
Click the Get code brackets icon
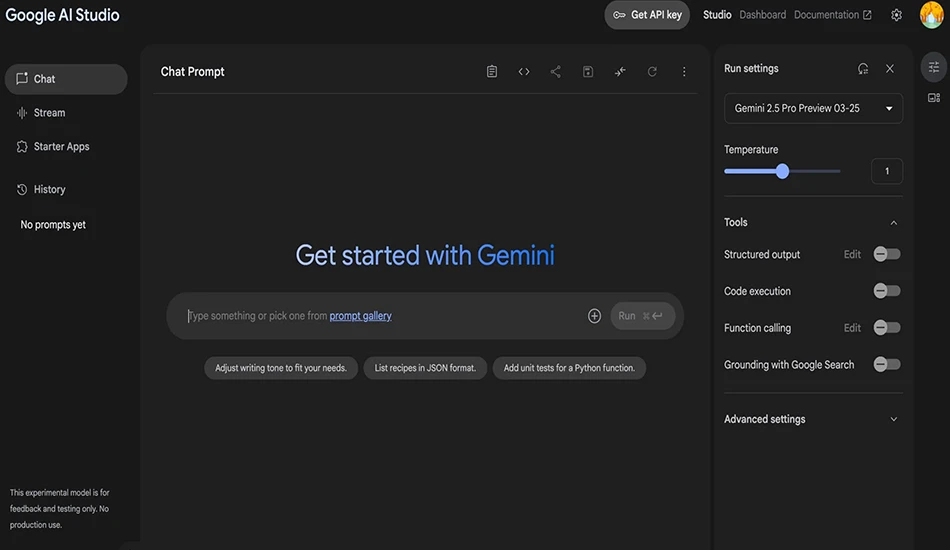point(524,71)
